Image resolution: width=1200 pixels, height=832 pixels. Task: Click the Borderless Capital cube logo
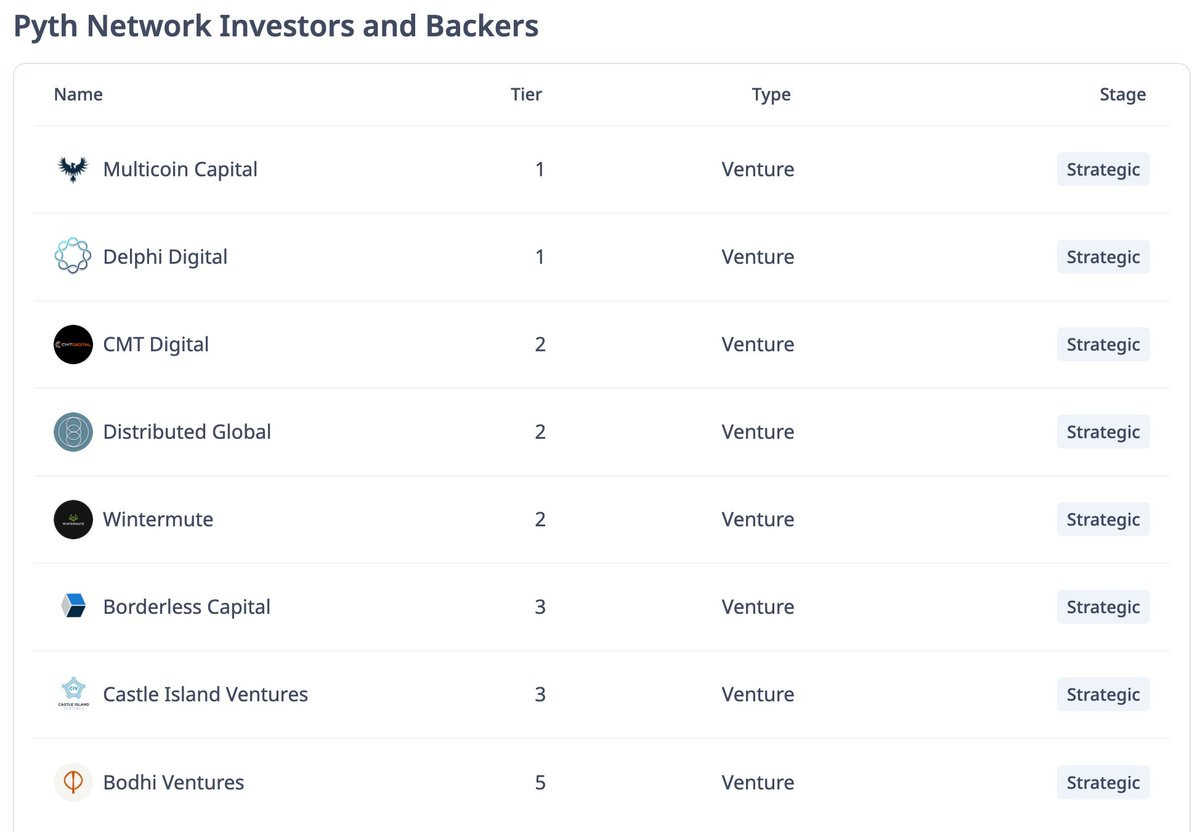[72, 606]
